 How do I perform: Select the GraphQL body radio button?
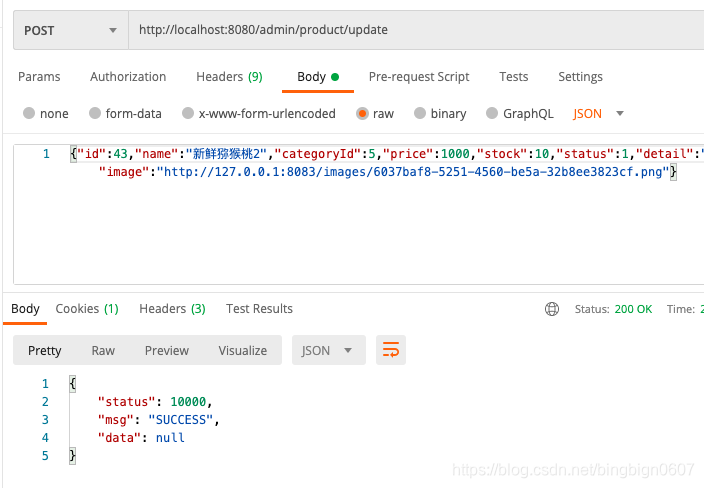[x=492, y=113]
